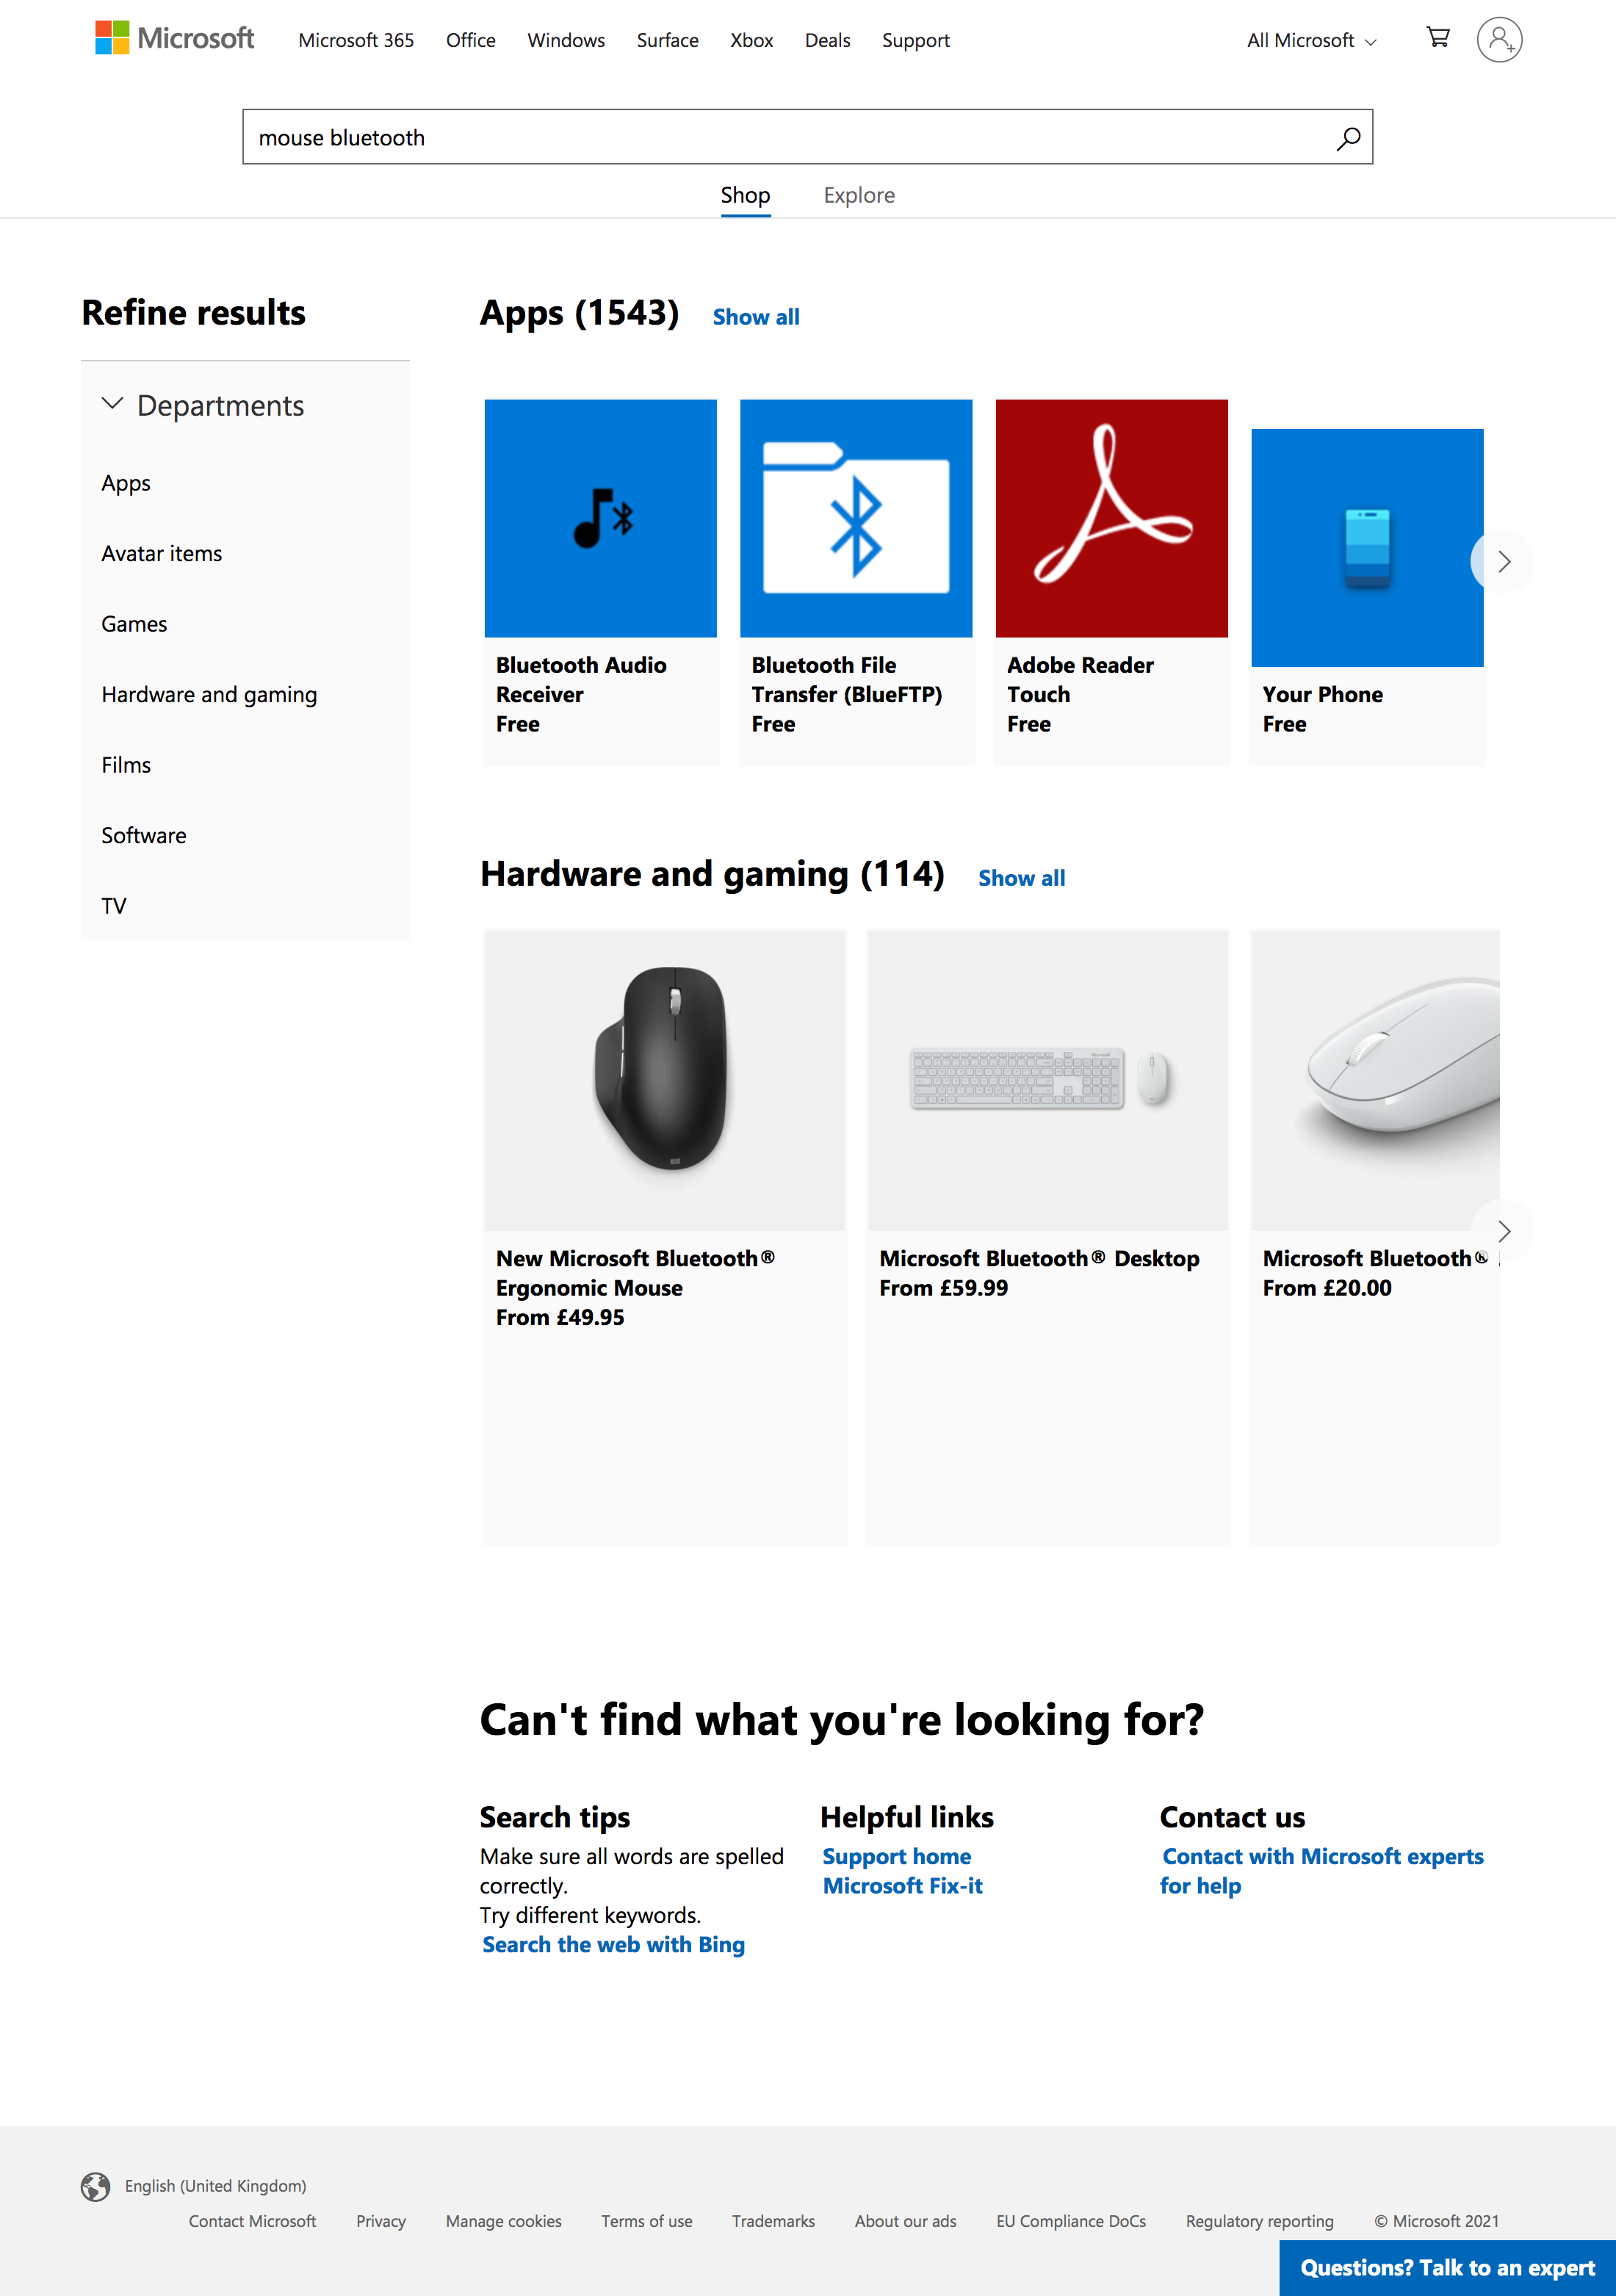Image resolution: width=1616 pixels, height=2296 pixels.
Task: Open the shopping cart
Action: [1438, 38]
